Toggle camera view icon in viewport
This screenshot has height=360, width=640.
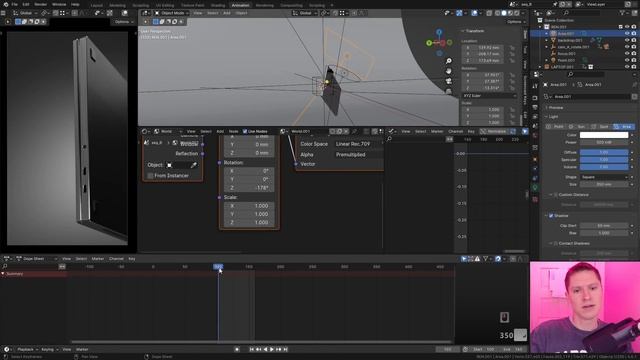(x=449, y=81)
